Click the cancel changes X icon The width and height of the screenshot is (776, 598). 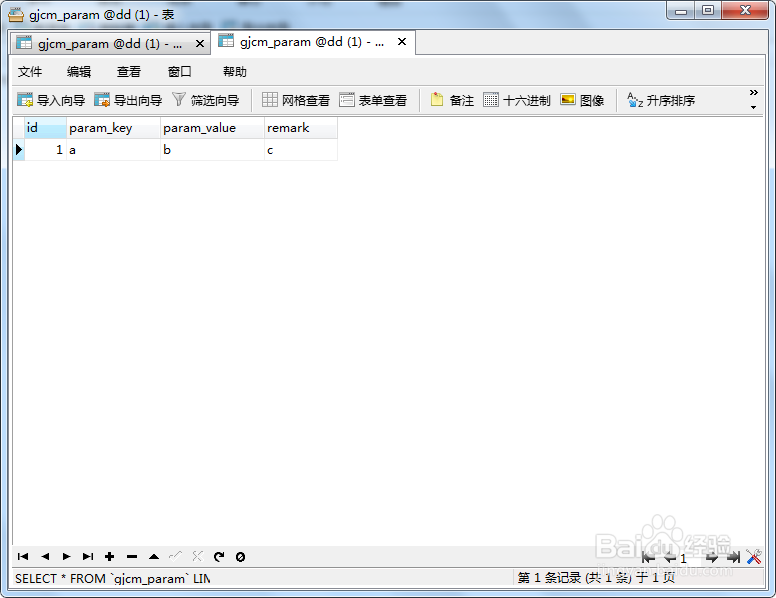pyautogui.click(x=197, y=556)
